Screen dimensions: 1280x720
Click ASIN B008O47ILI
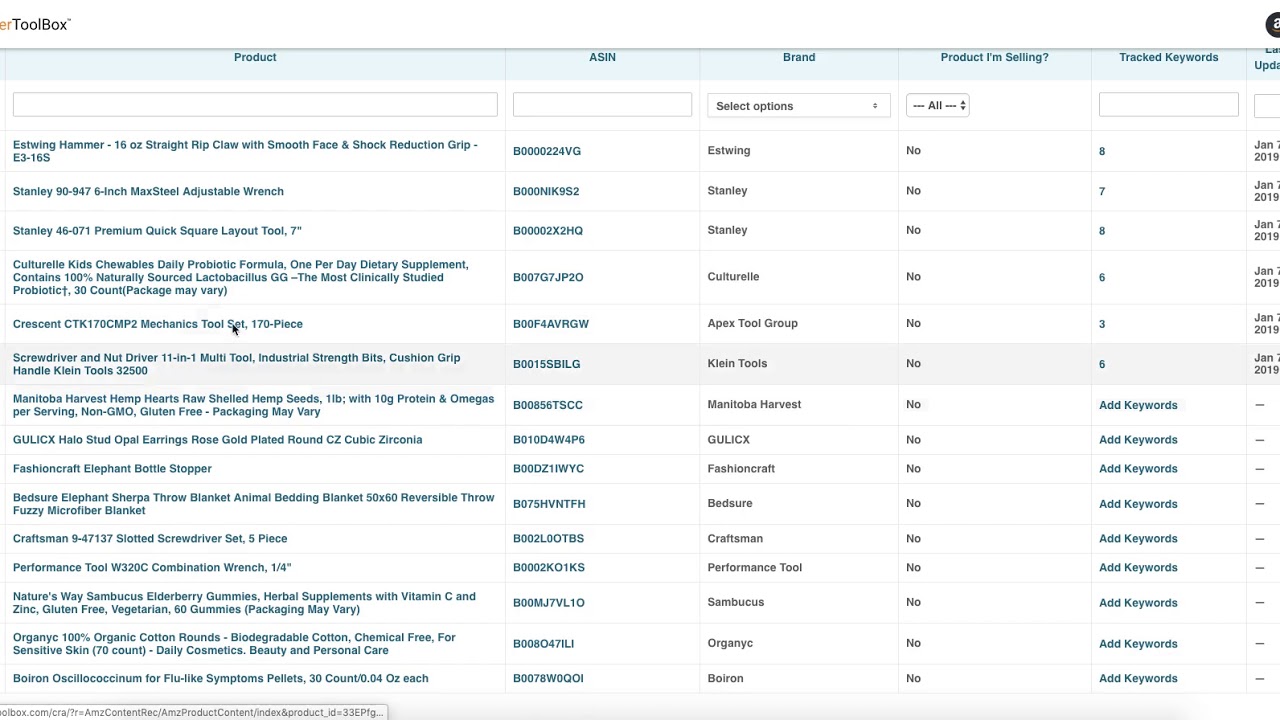543,644
